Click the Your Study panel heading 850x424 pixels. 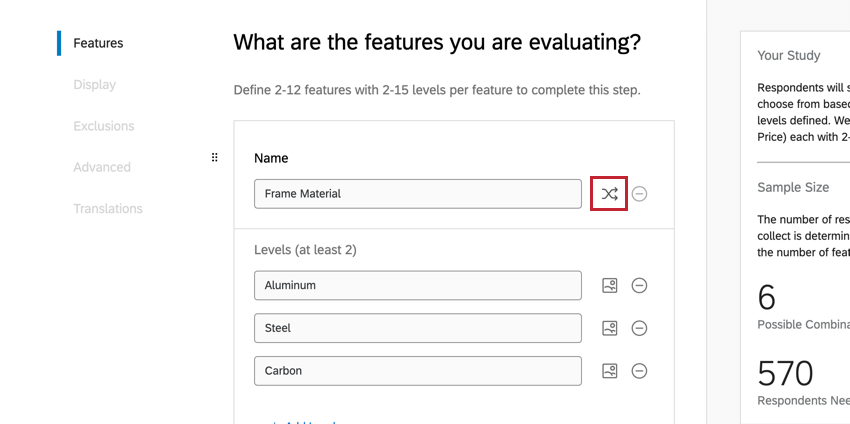(789, 56)
